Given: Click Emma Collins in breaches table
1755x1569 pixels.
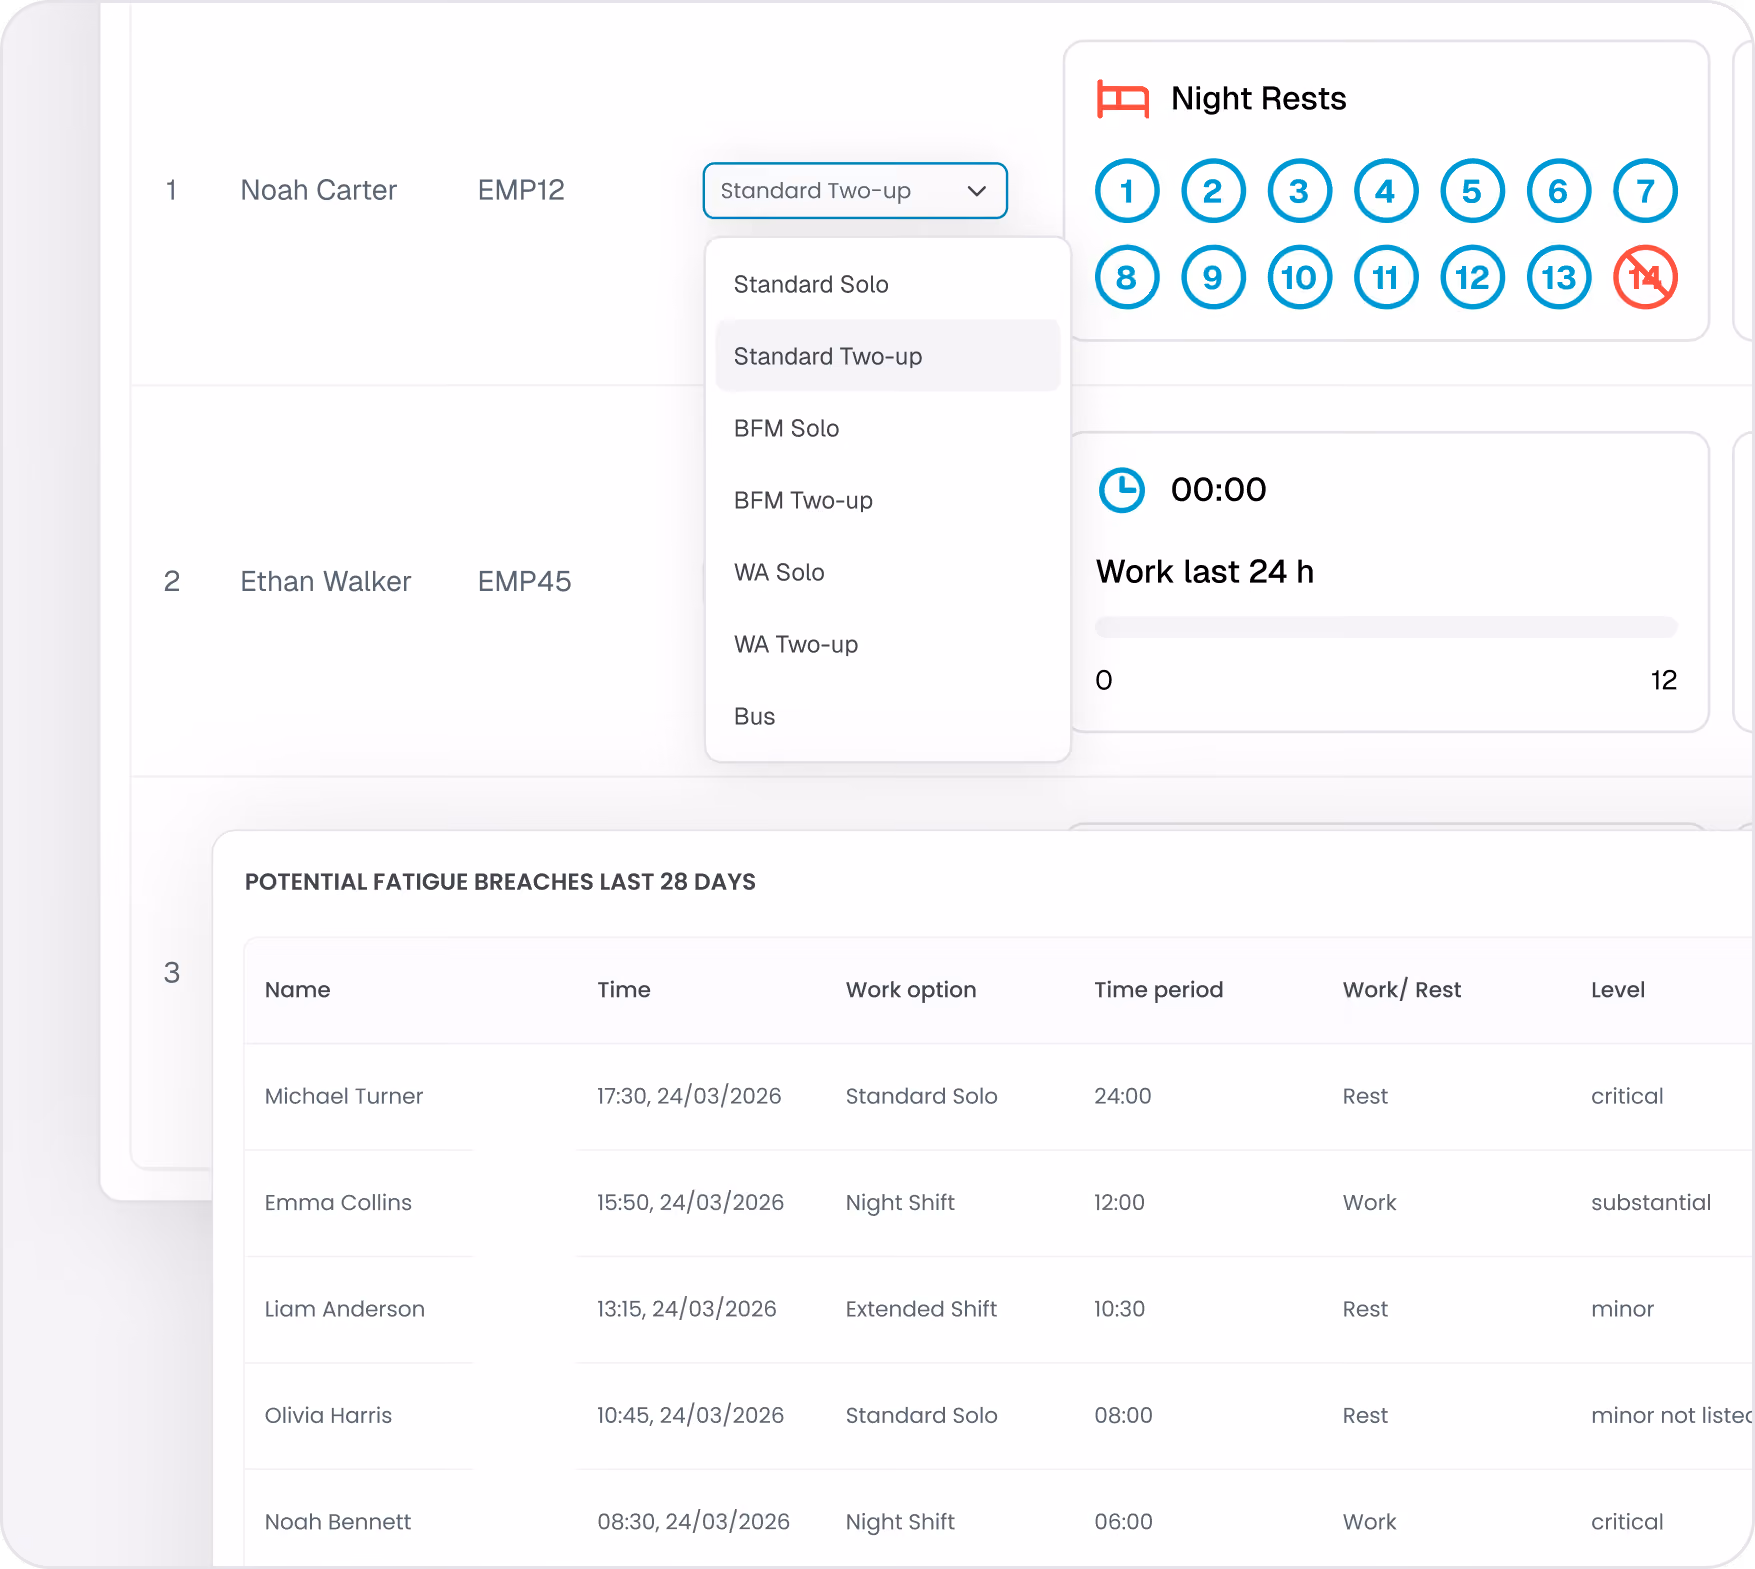Looking at the screenshot, I should [338, 1203].
